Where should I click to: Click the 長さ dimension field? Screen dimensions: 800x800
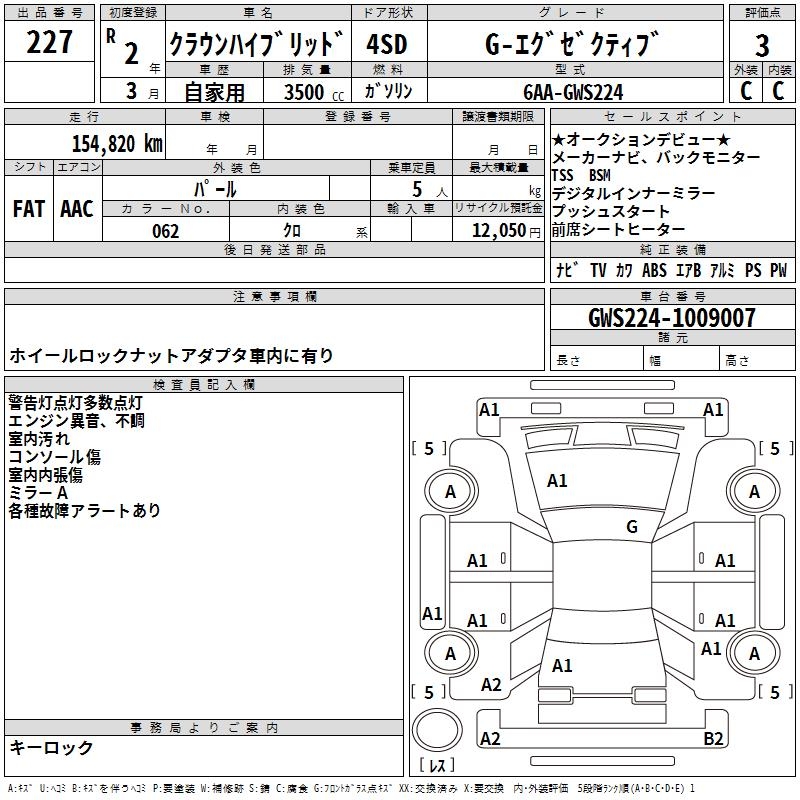point(596,358)
